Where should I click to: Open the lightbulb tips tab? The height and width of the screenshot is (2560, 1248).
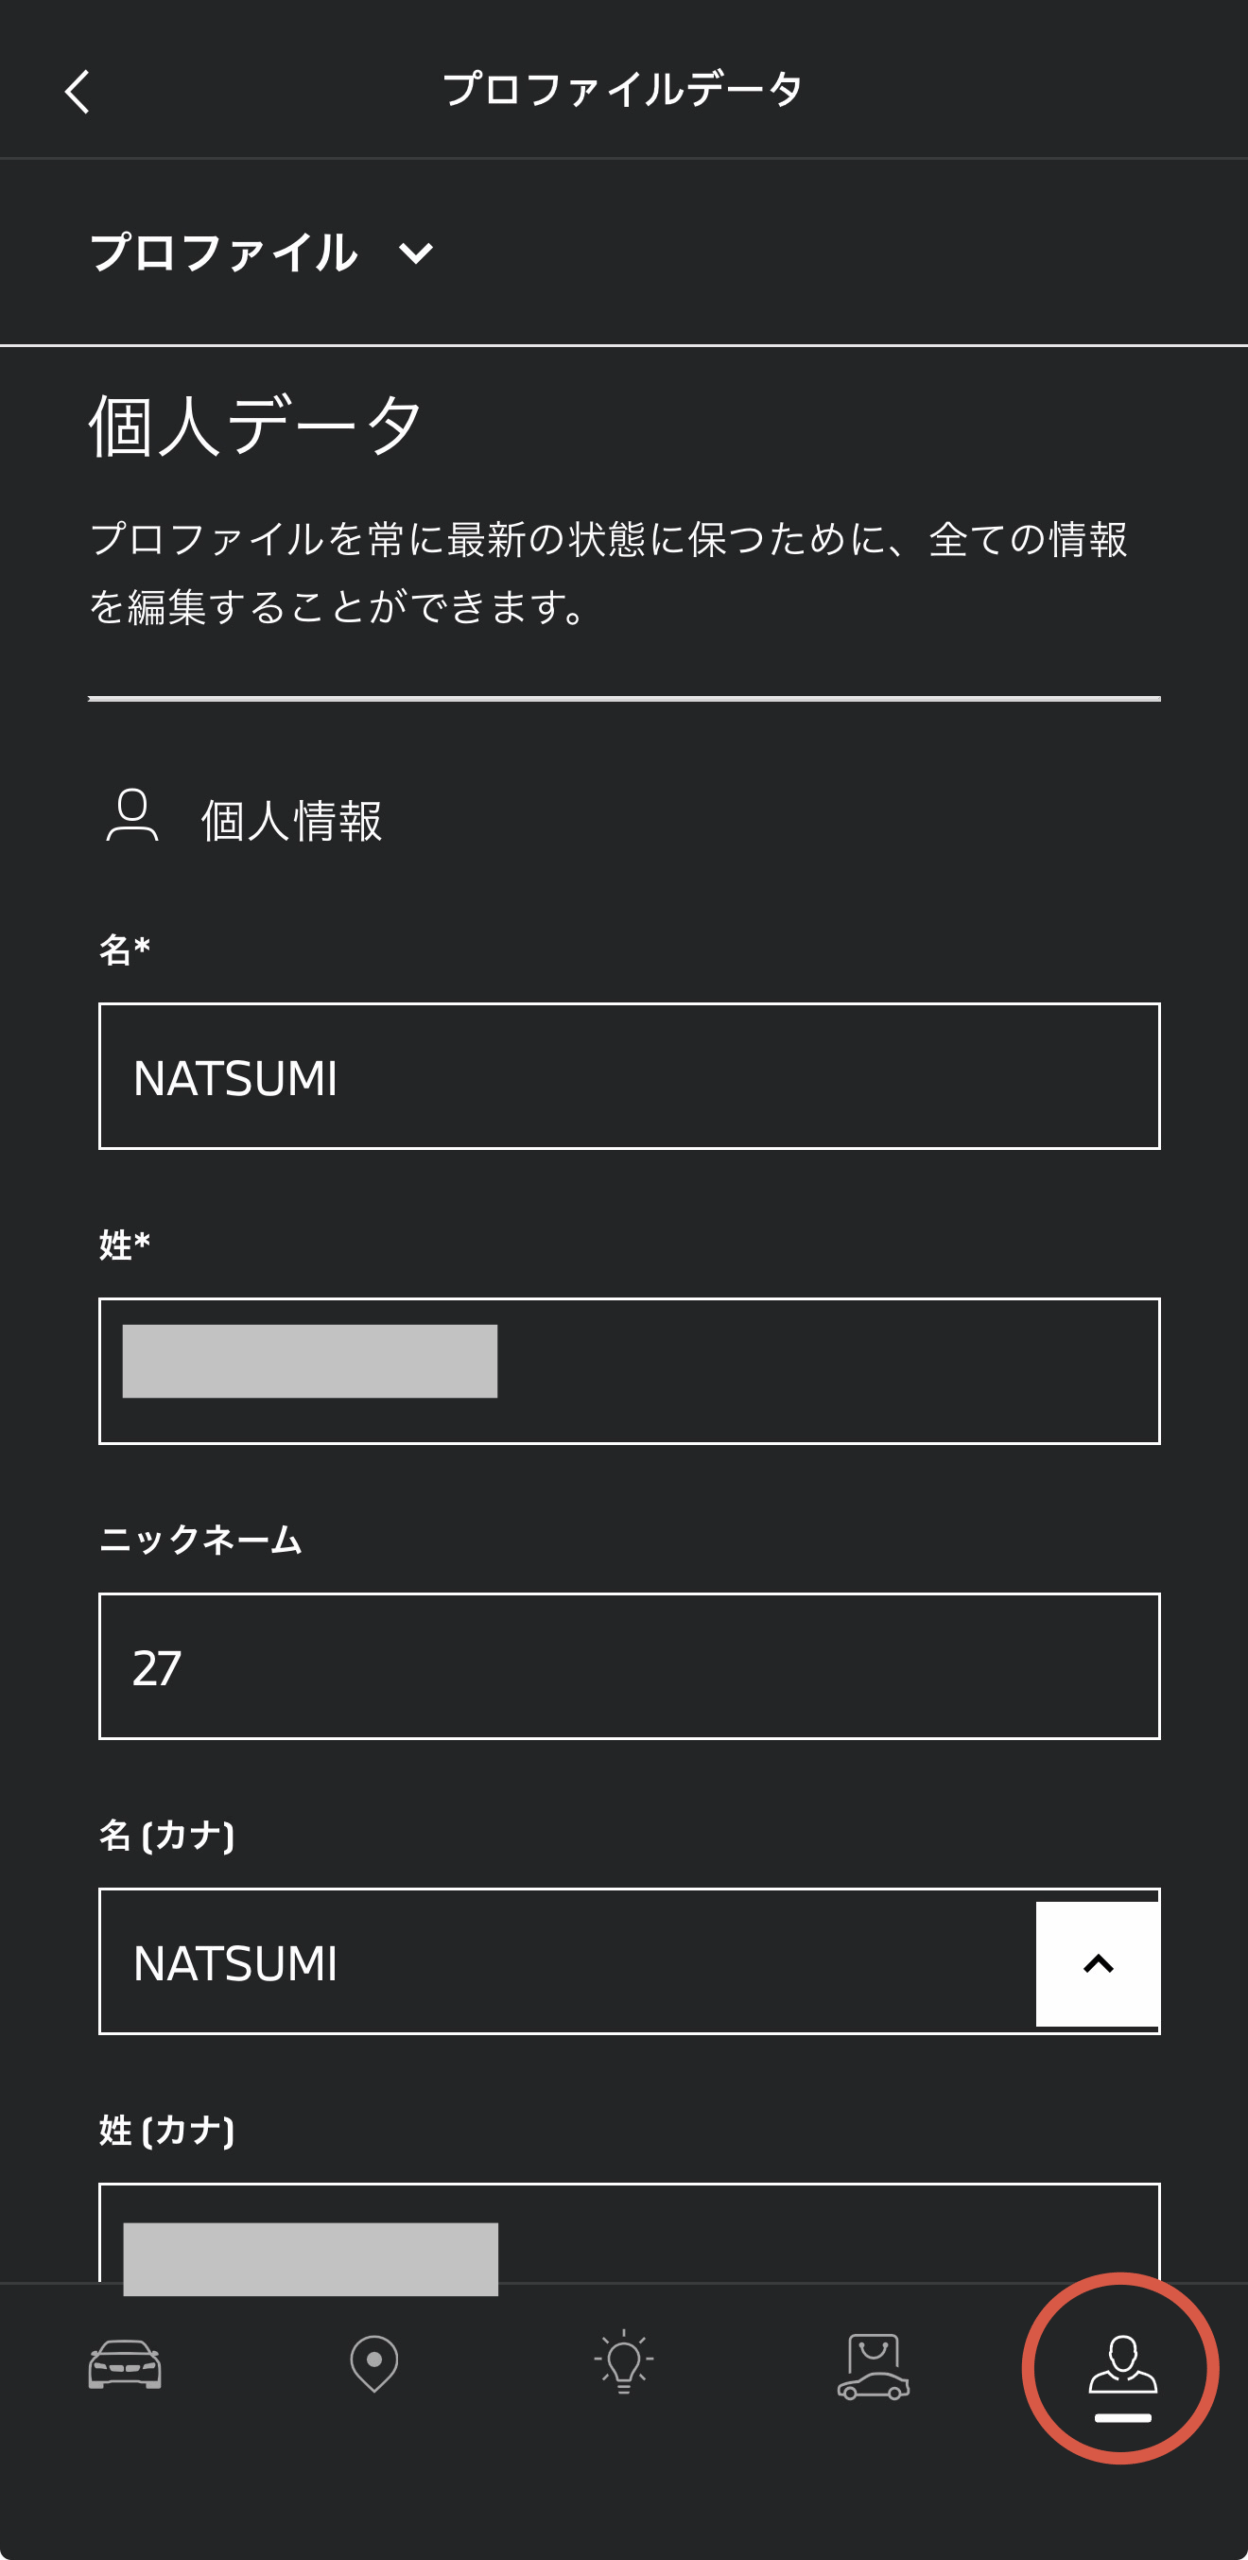(x=623, y=2363)
